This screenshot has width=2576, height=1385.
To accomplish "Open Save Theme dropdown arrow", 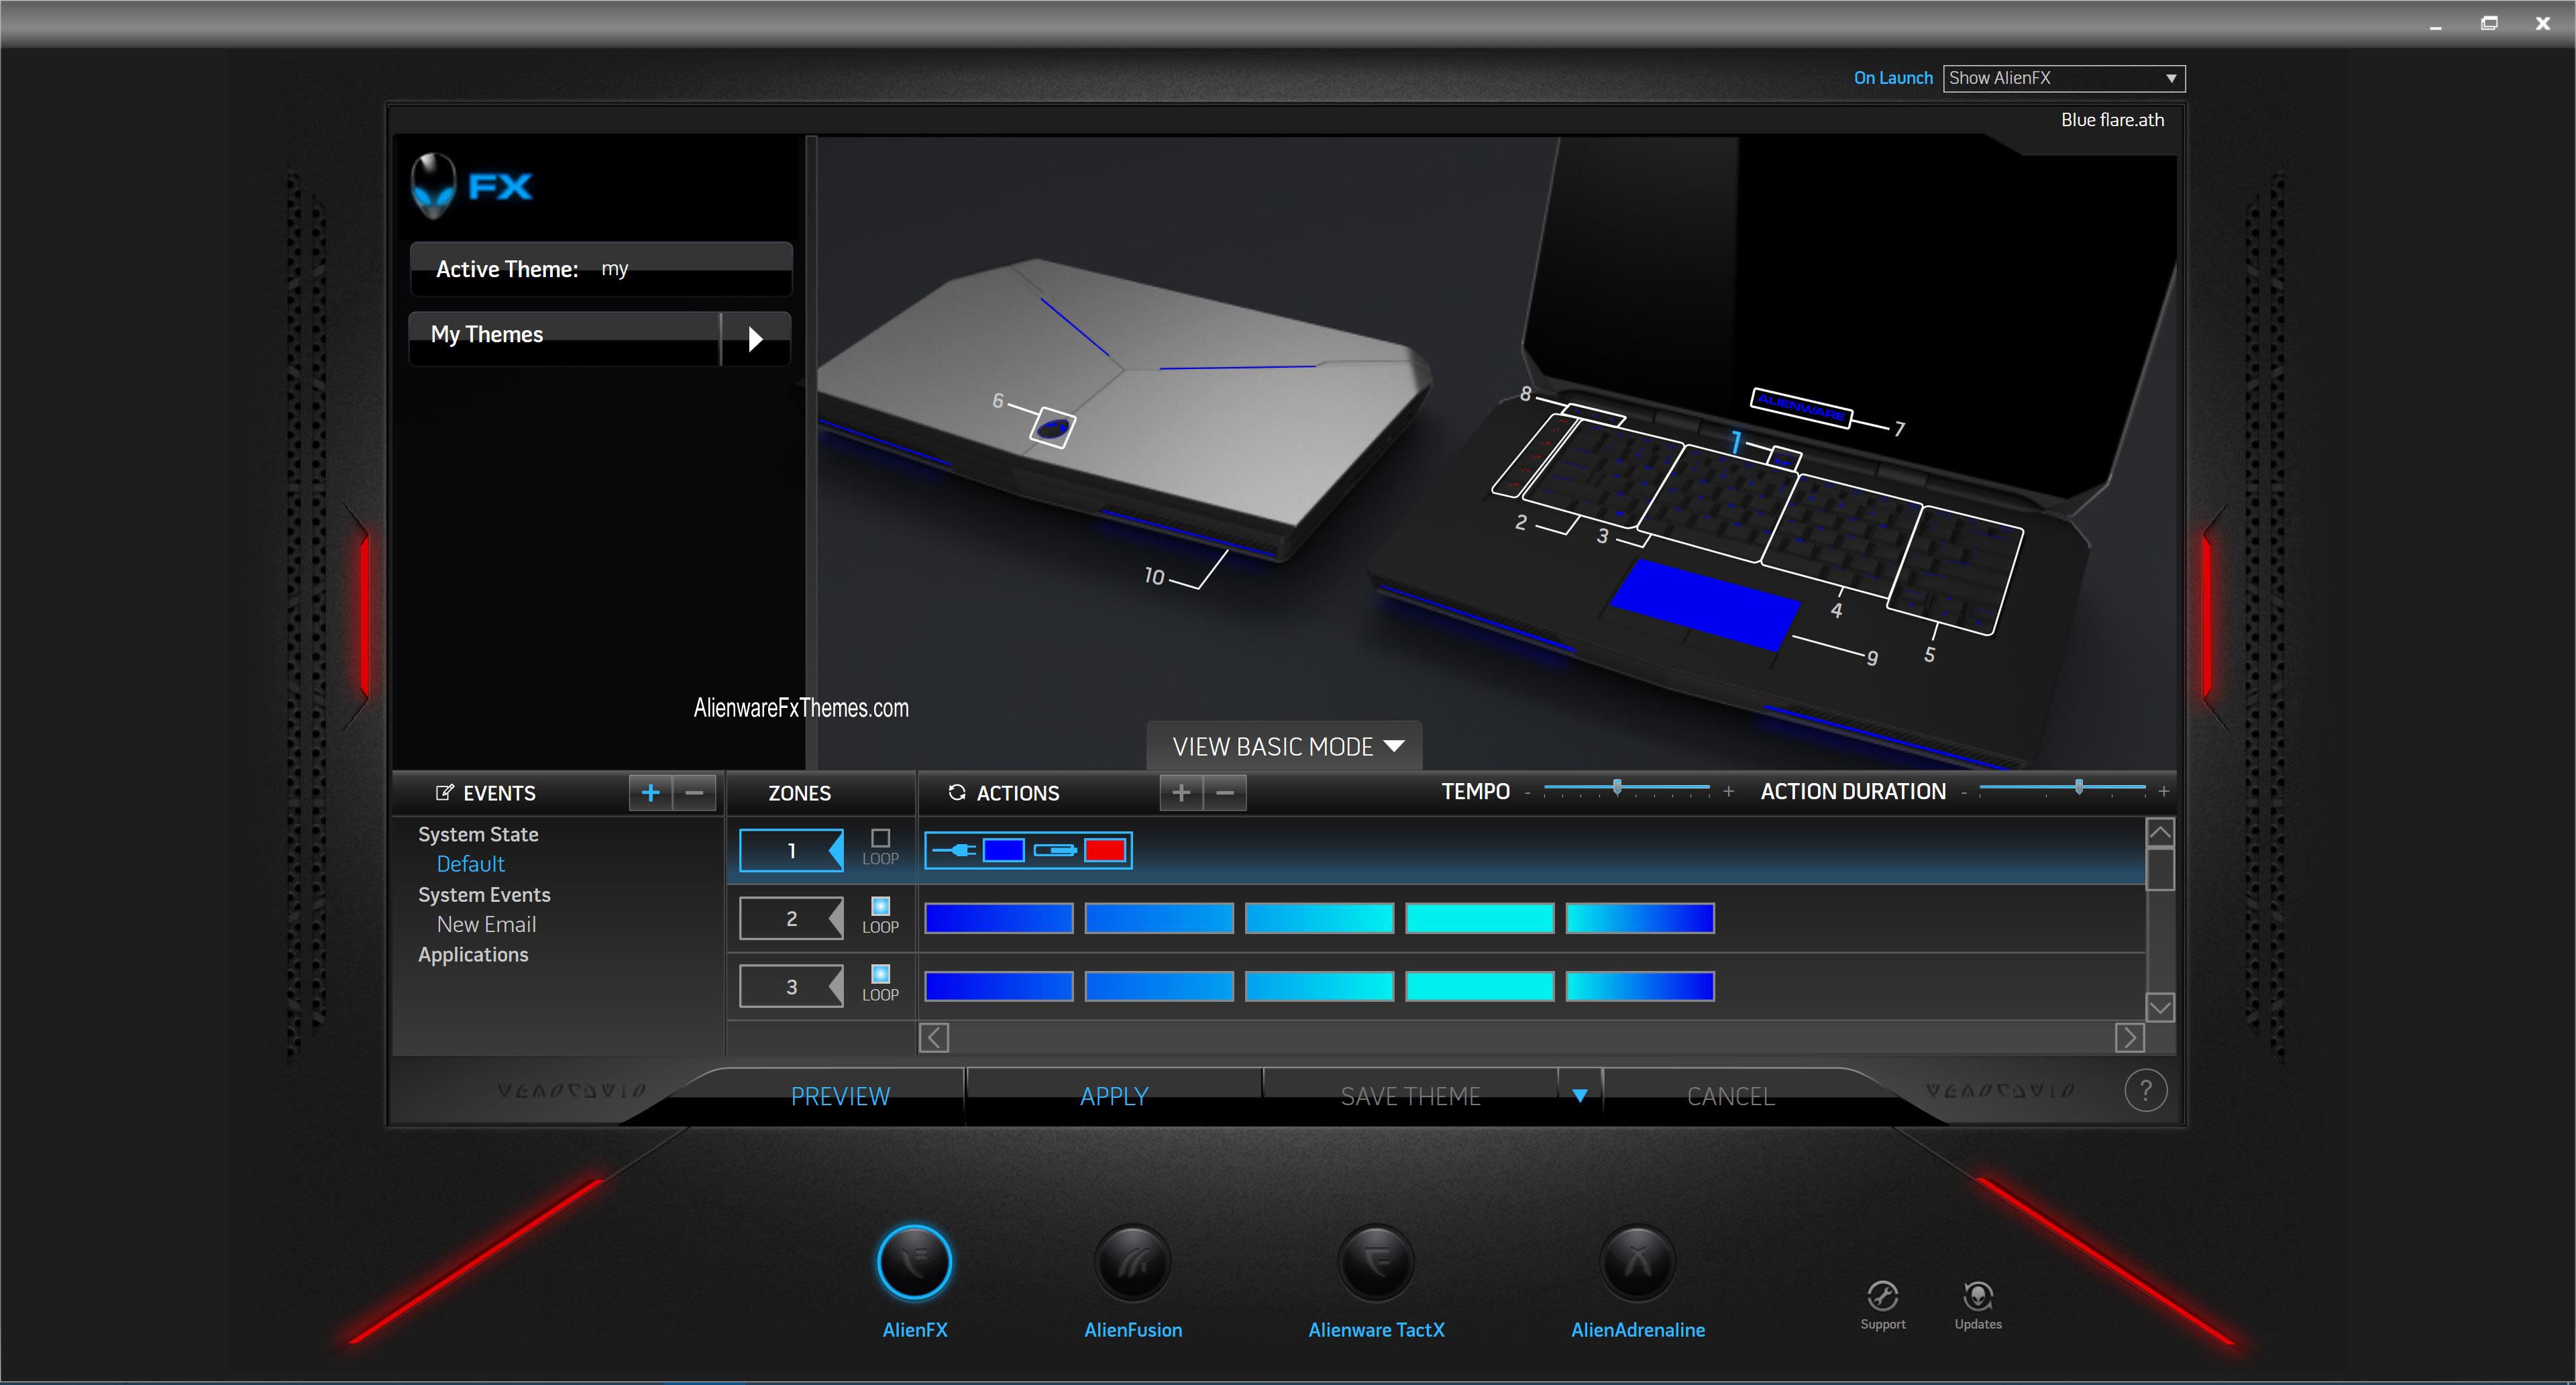I will pos(1580,1096).
